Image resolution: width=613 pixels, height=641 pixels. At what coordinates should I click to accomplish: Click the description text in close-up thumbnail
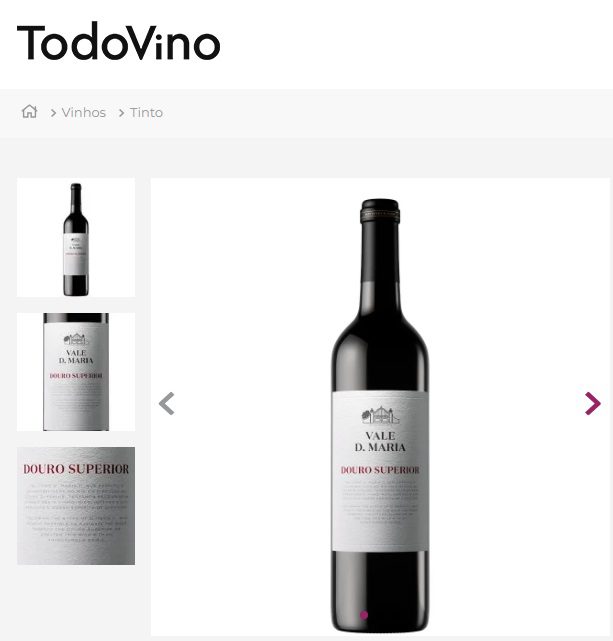(76, 513)
